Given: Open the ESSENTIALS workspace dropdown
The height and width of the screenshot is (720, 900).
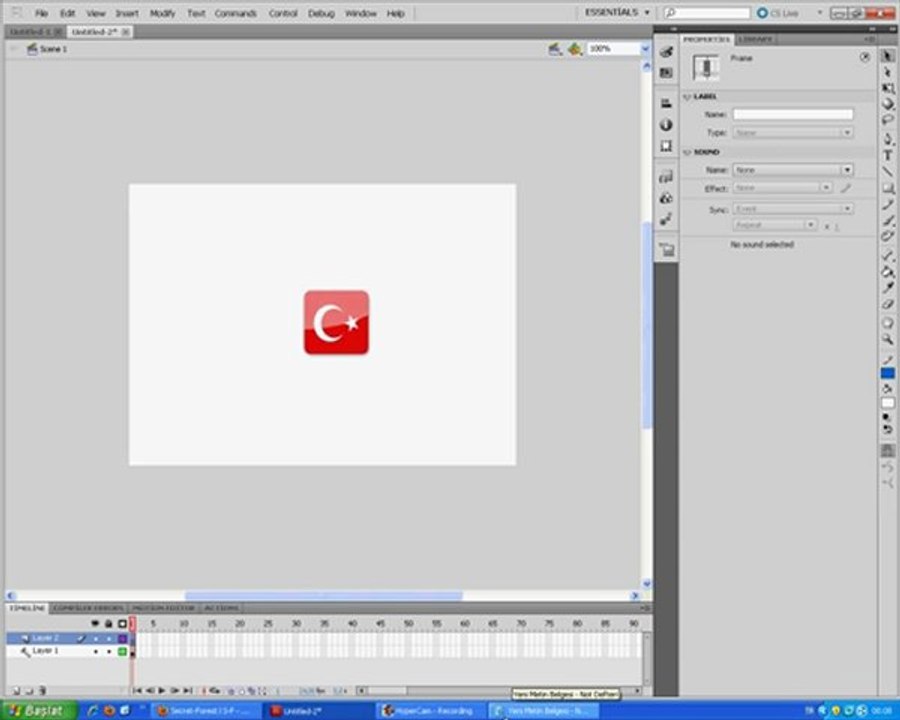Looking at the screenshot, I should pos(617,13).
